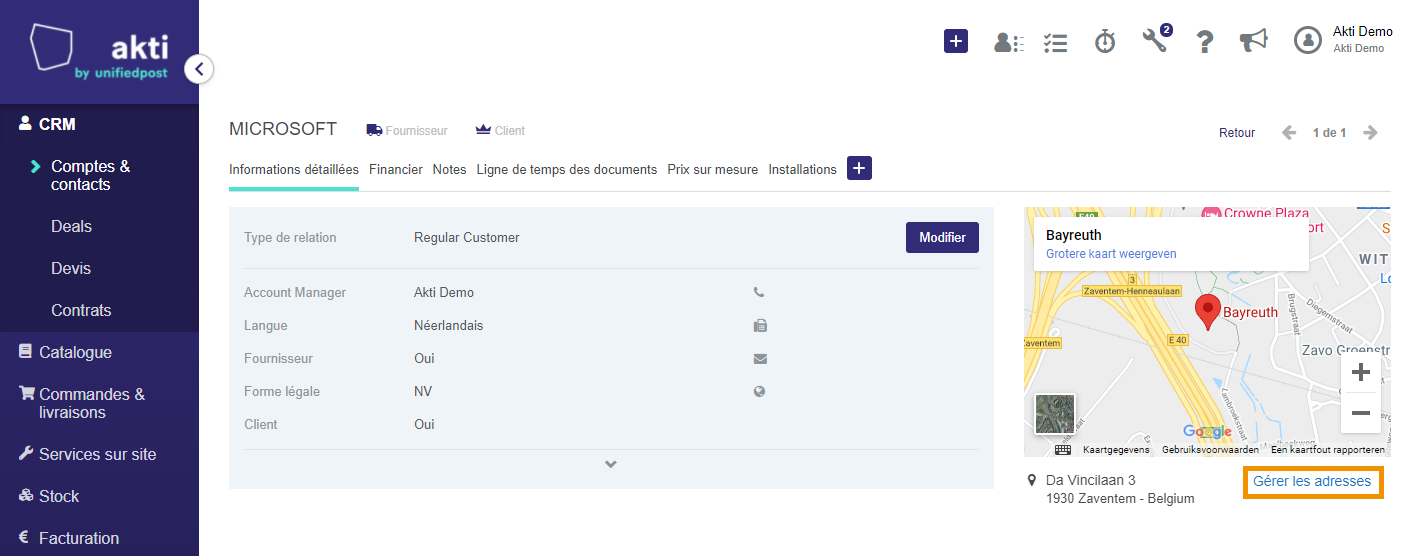Viewport: 1402px width, 556px height.
Task: Open the contacts list icon in header
Action: 1008,42
